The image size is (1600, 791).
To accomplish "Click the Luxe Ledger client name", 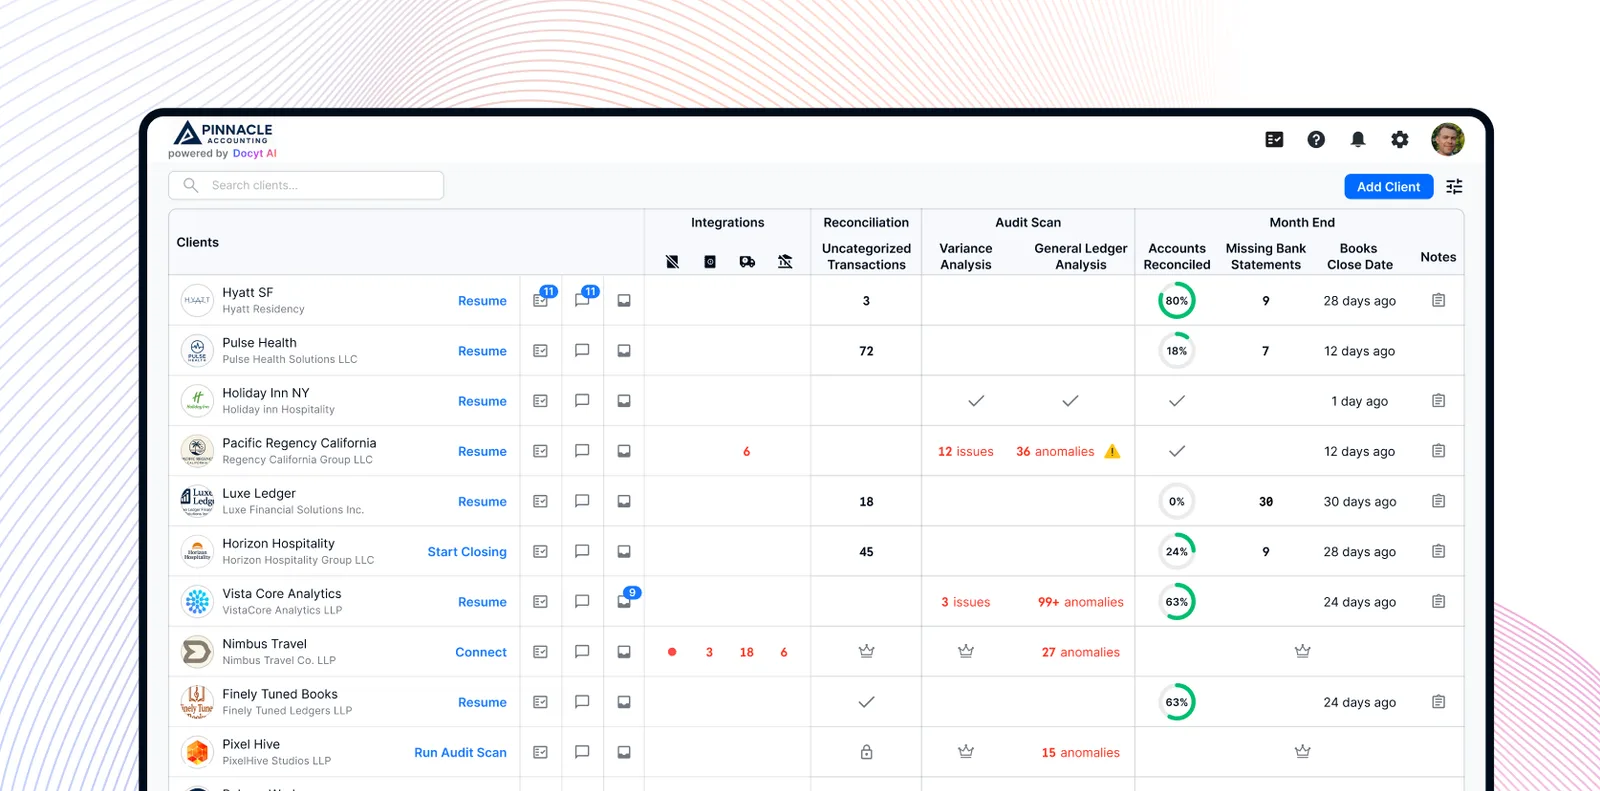I will [x=259, y=493].
